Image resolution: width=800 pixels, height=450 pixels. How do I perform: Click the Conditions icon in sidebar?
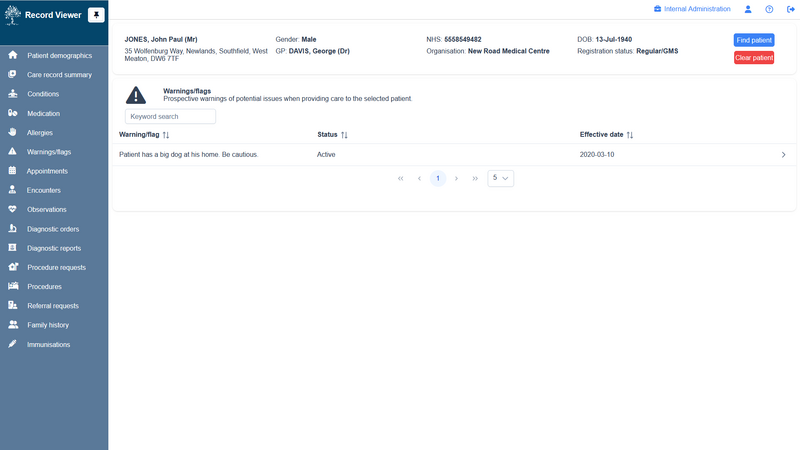(13, 94)
